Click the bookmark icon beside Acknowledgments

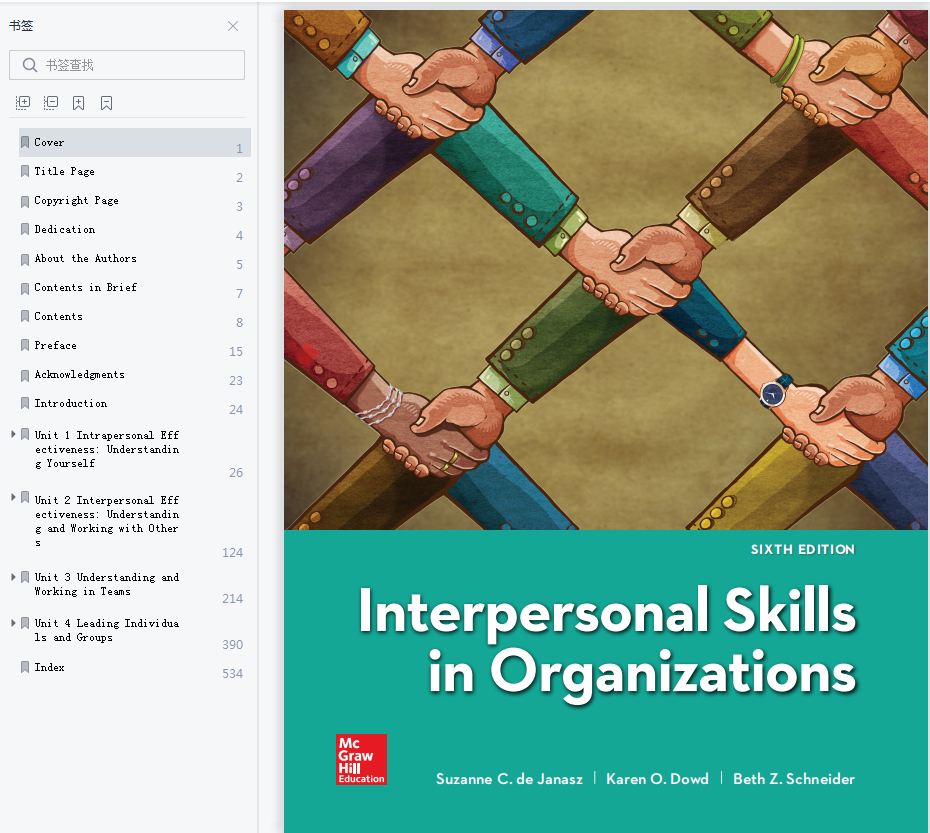tap(25, 376)
